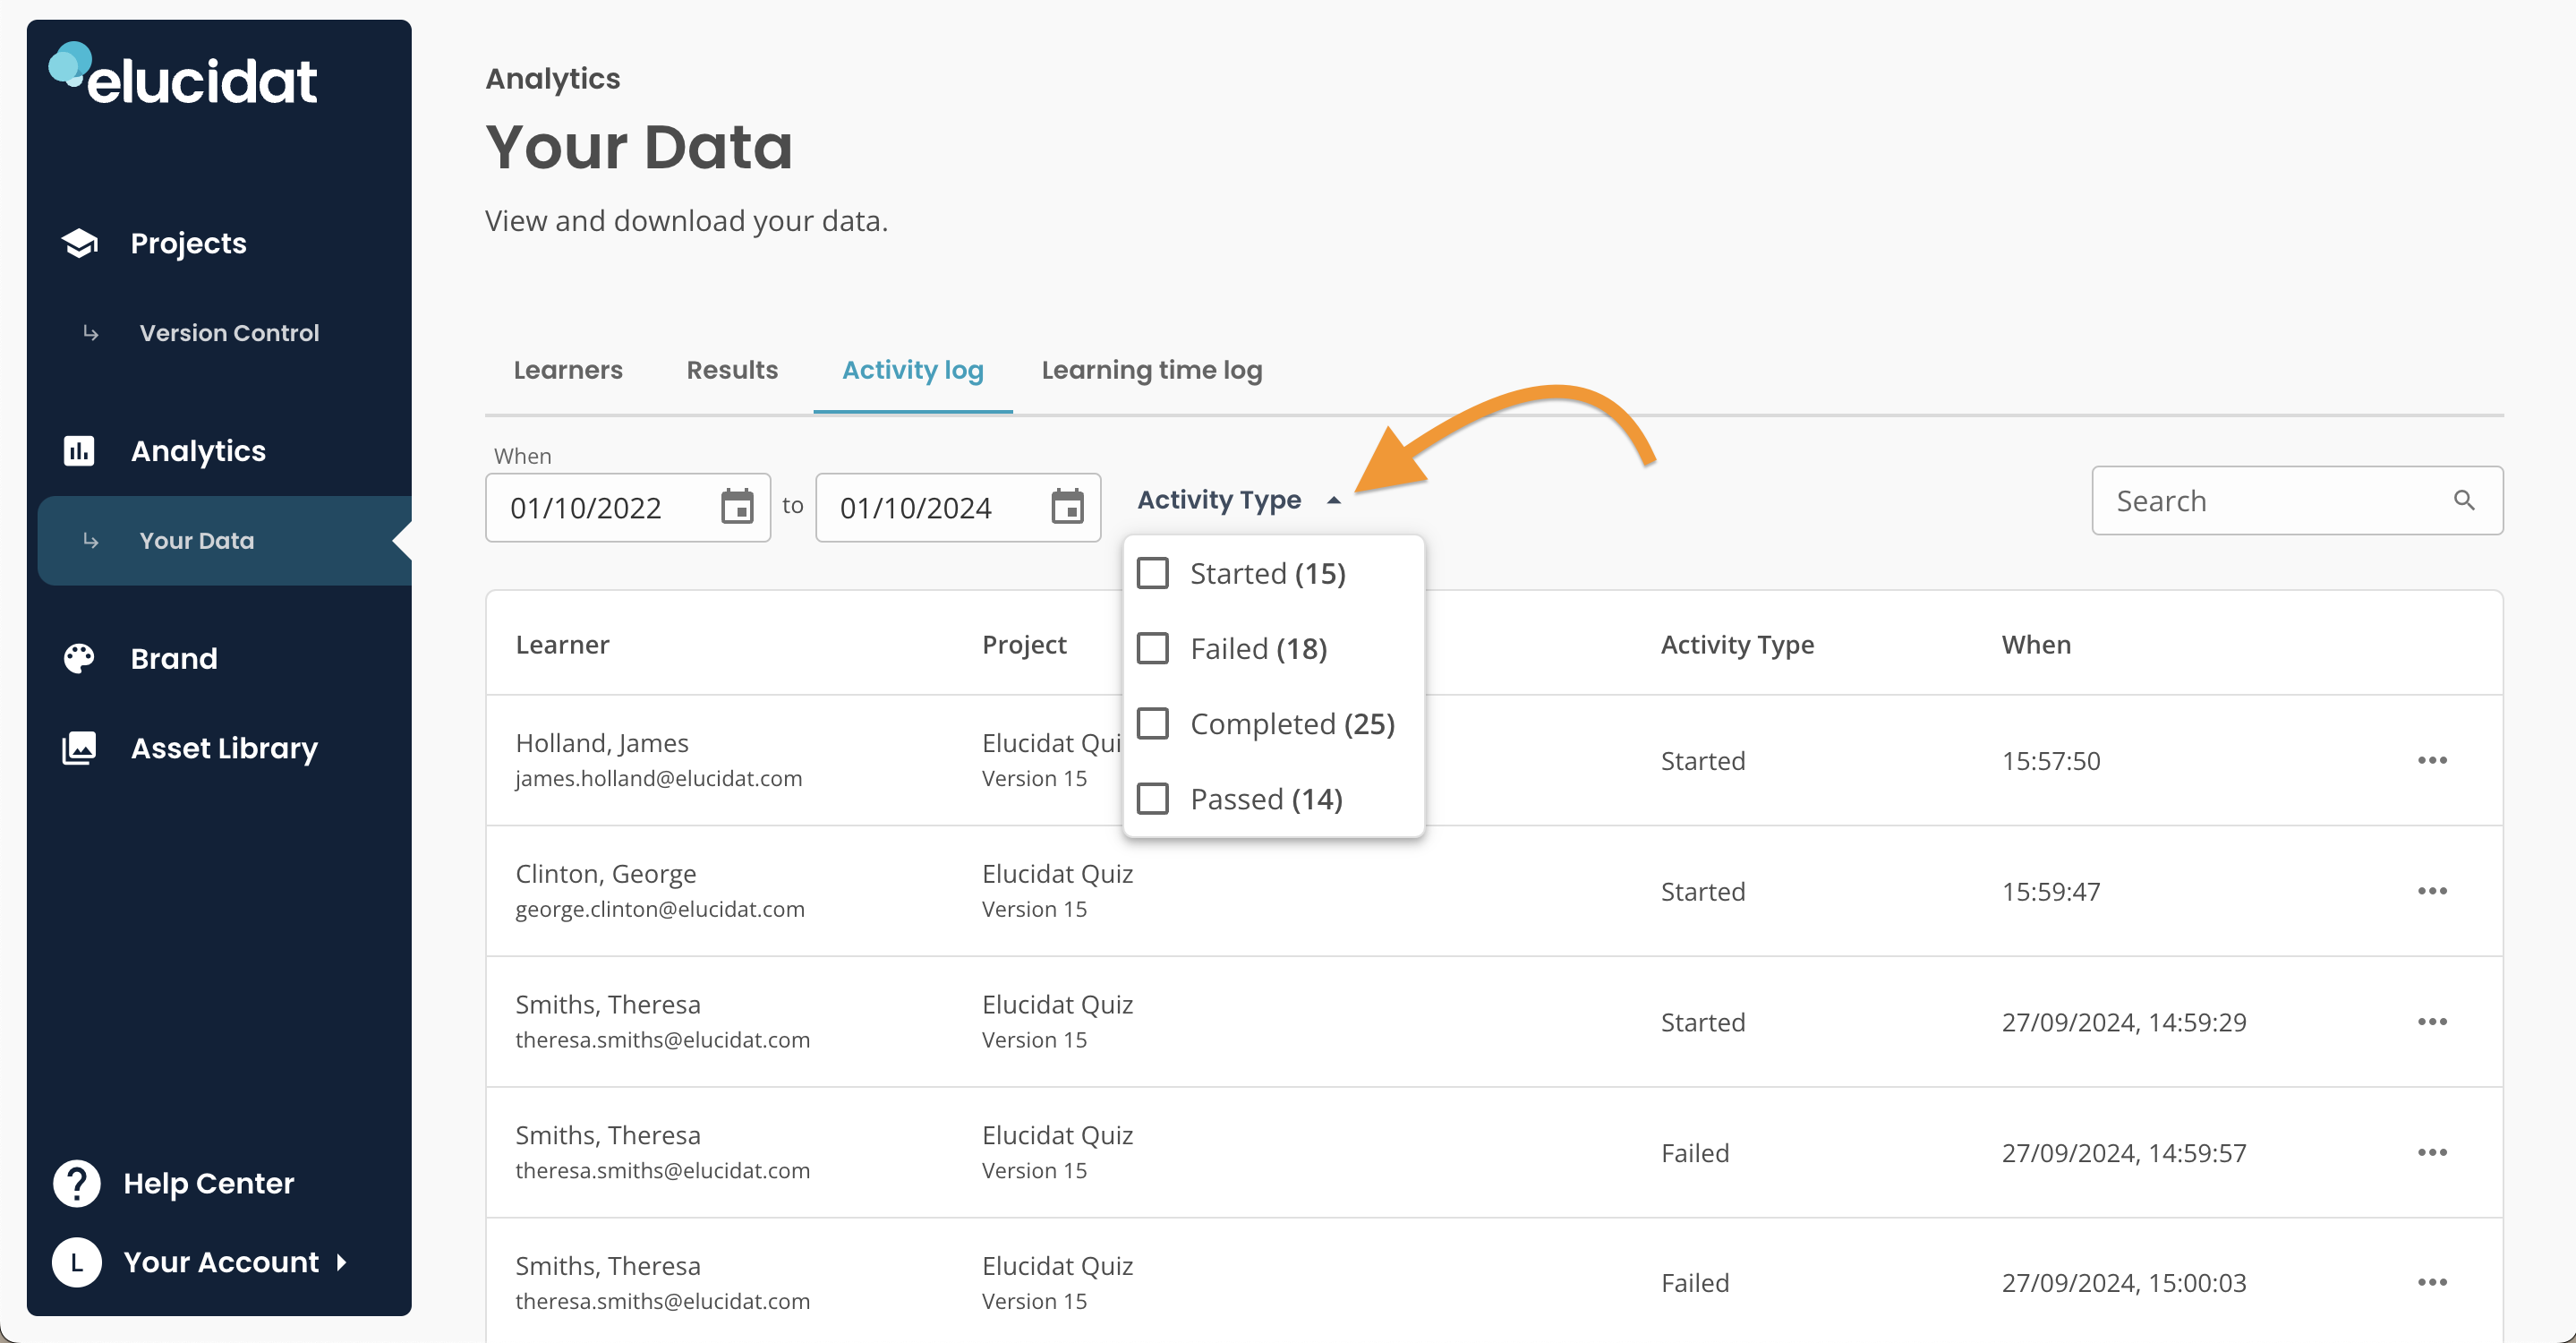Click email james.holland@elucidat.com
2576x1343 pixels.
(x=658, y=777)
